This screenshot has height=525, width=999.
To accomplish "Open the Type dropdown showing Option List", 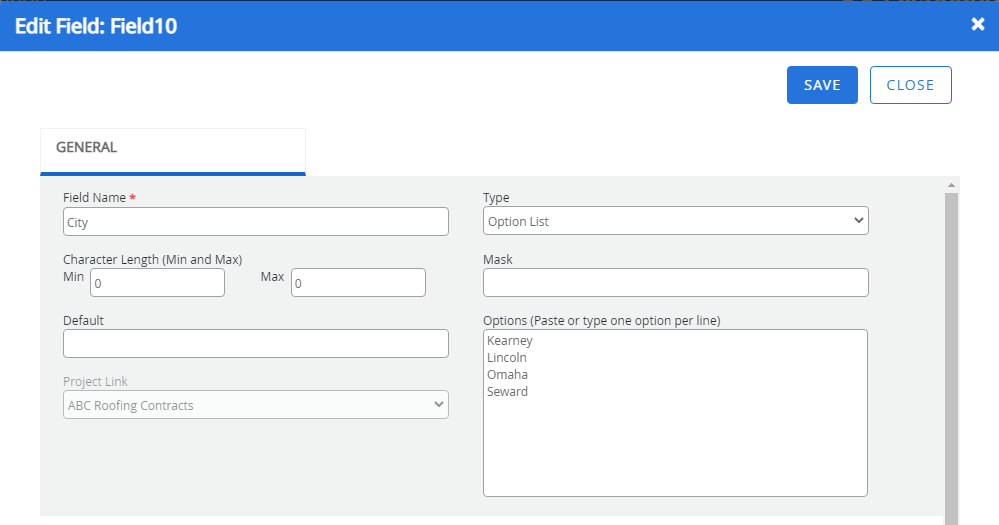I will (675, 221).
